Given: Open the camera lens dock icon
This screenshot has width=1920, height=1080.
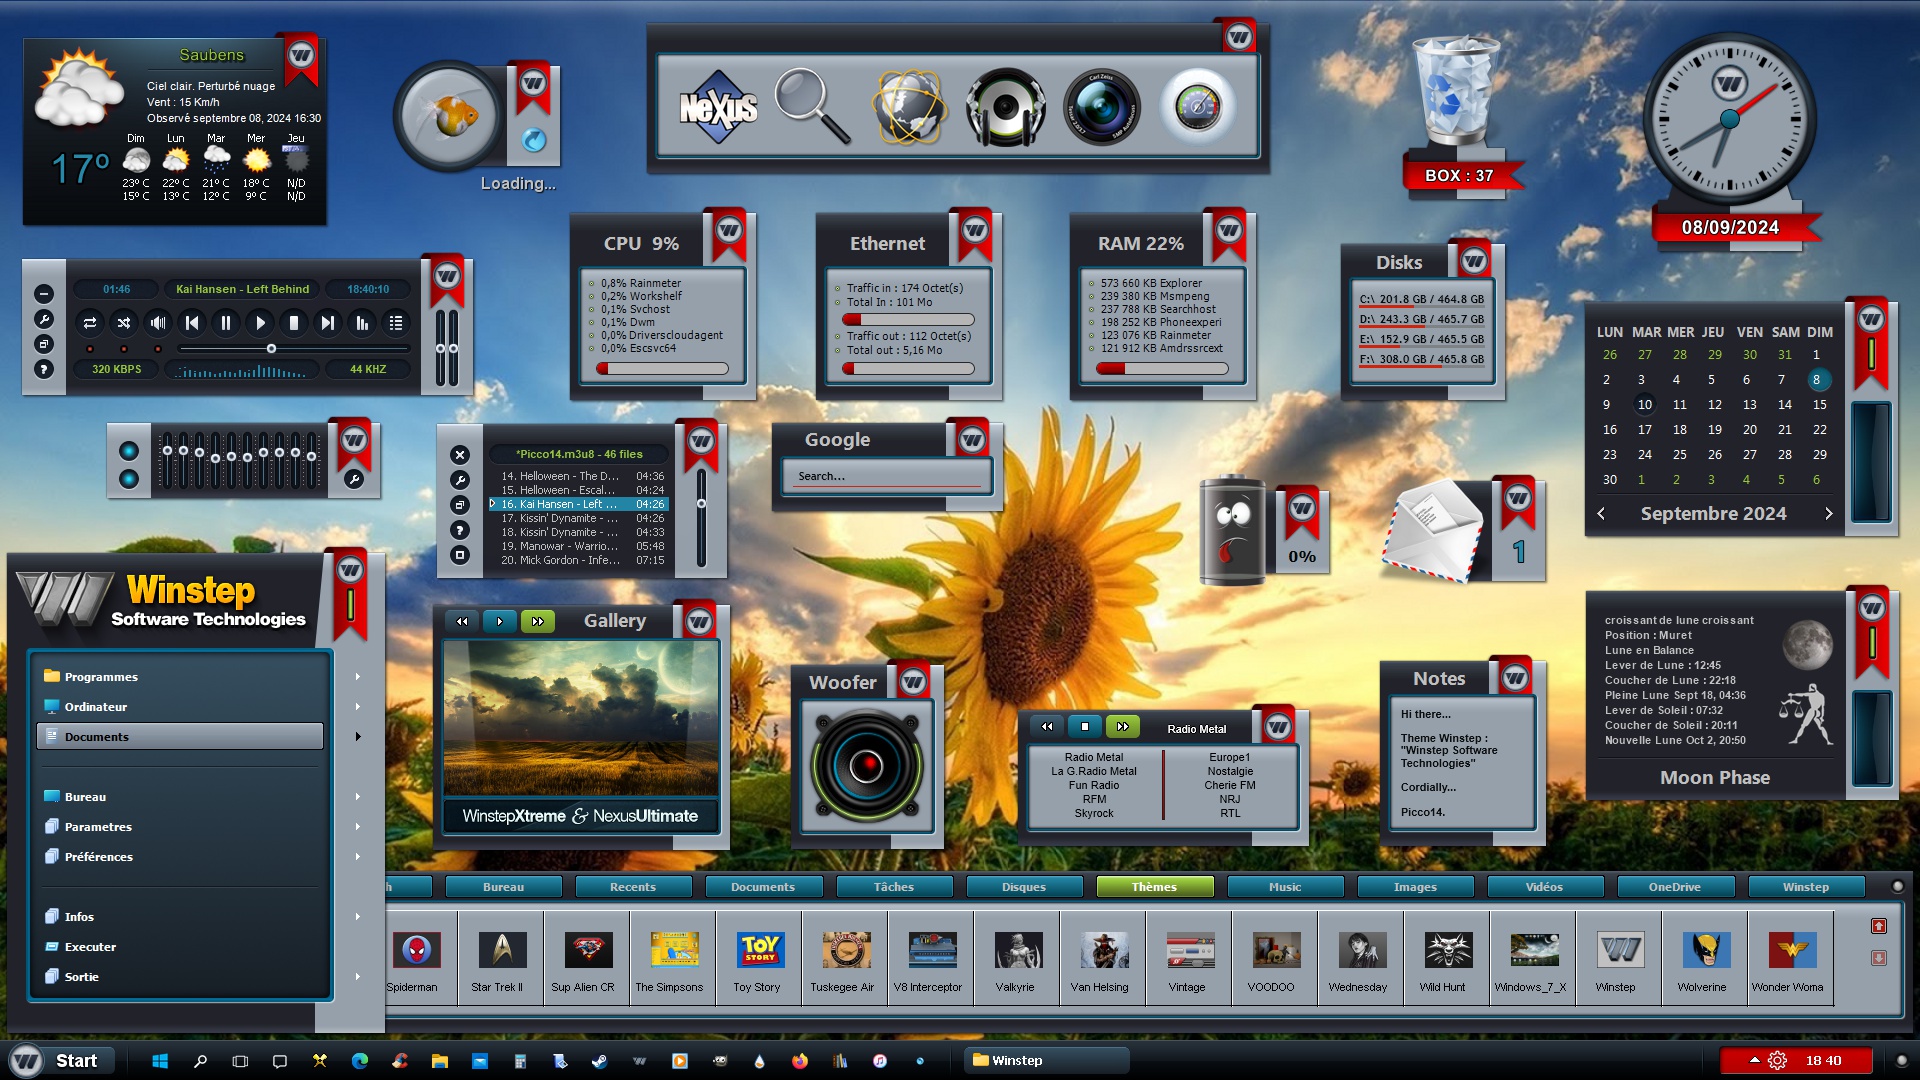Looking at the screenshot, I should pyautogui.click(x=1101, y=107).
